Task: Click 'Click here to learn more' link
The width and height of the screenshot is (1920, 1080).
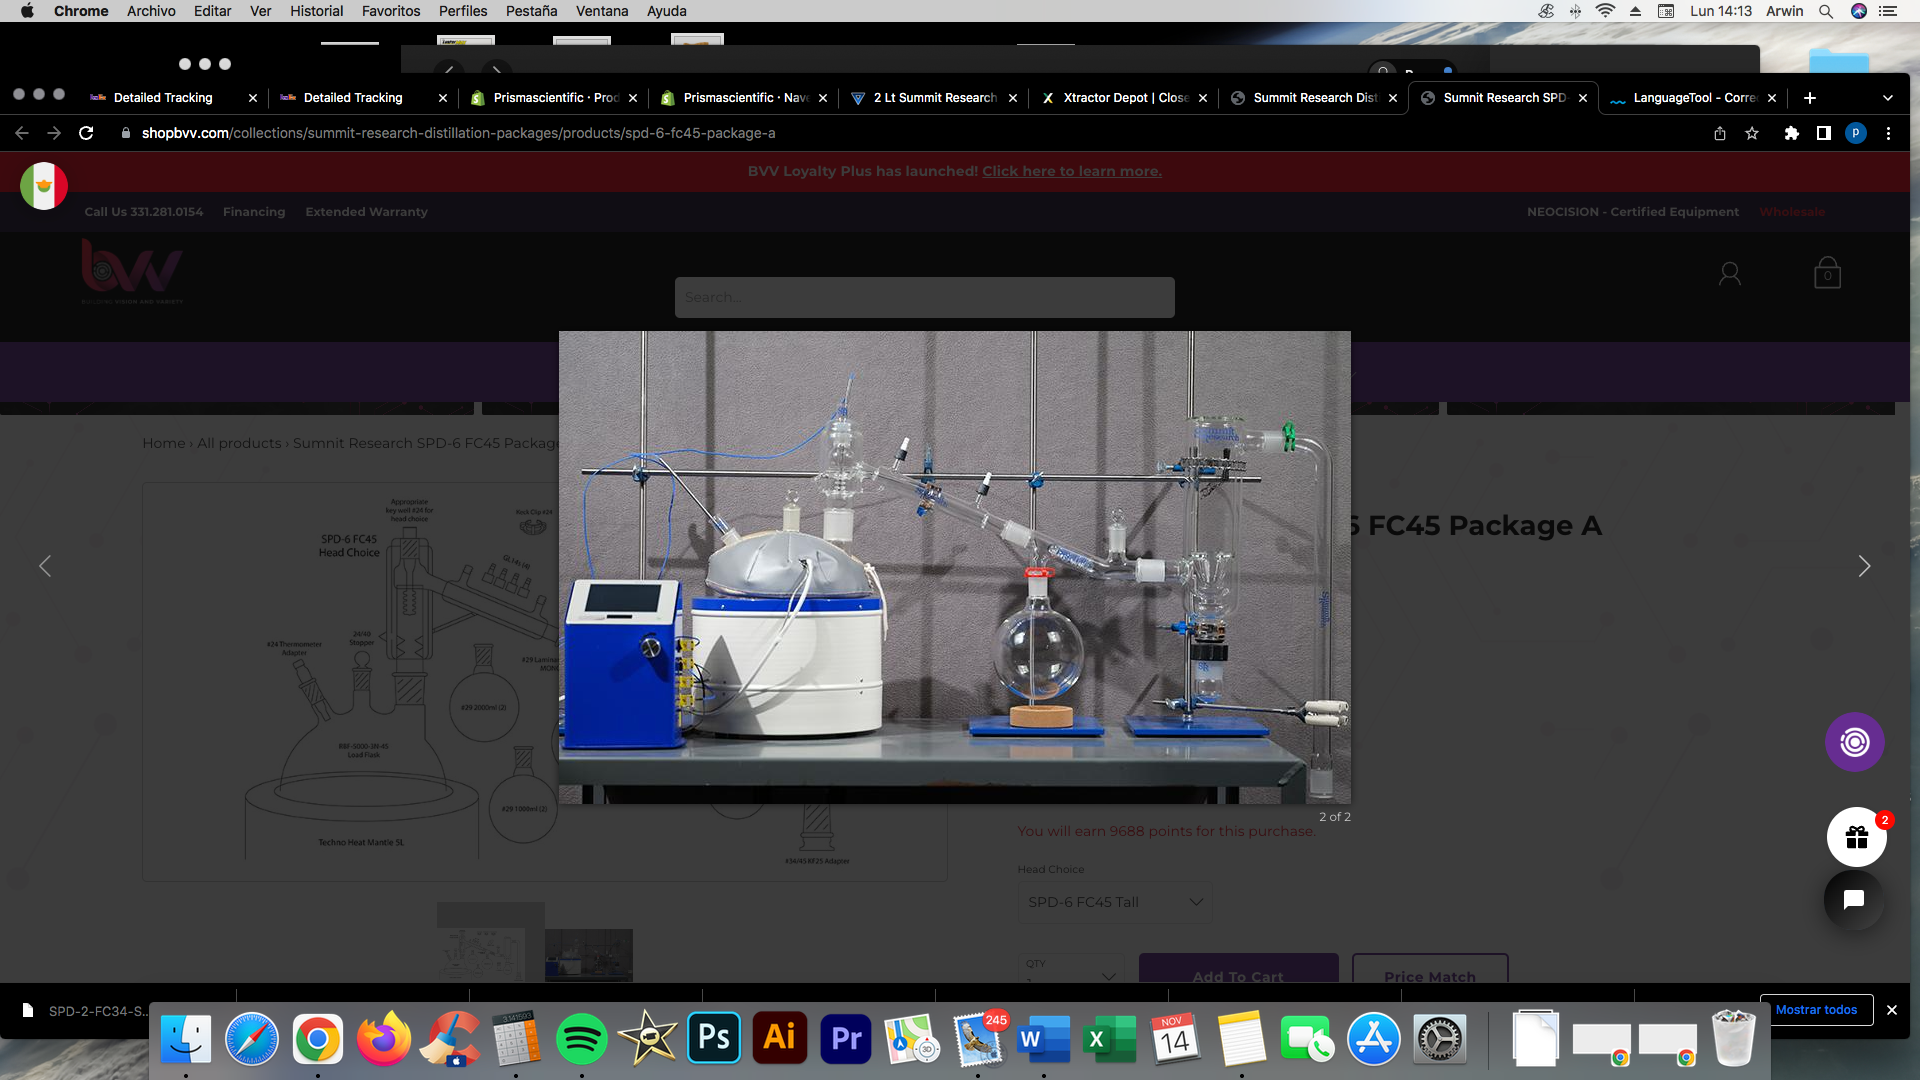Action: point(1071,171)
